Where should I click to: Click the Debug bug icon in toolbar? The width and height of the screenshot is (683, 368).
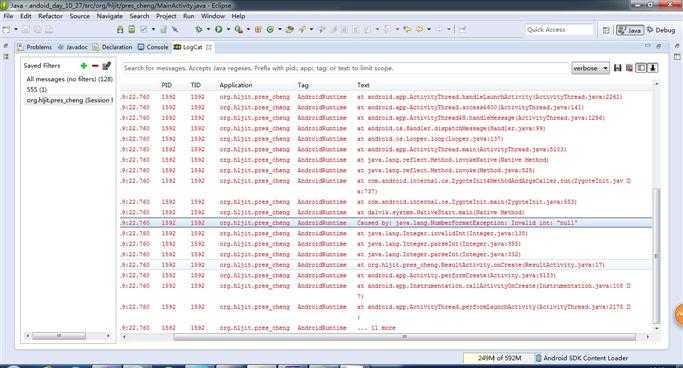[199, 29]
